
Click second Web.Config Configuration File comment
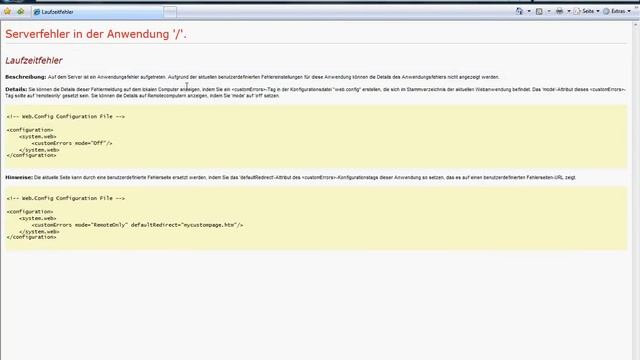click(x=66, y=198)
